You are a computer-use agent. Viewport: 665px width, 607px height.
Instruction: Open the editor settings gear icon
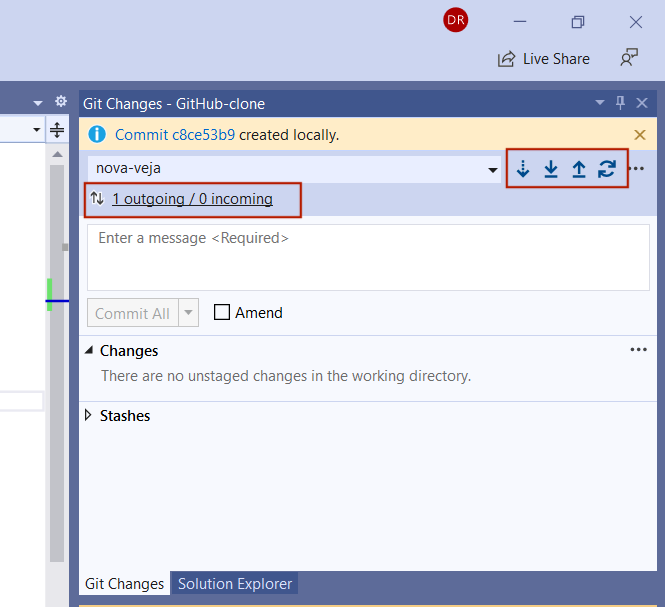61,102
